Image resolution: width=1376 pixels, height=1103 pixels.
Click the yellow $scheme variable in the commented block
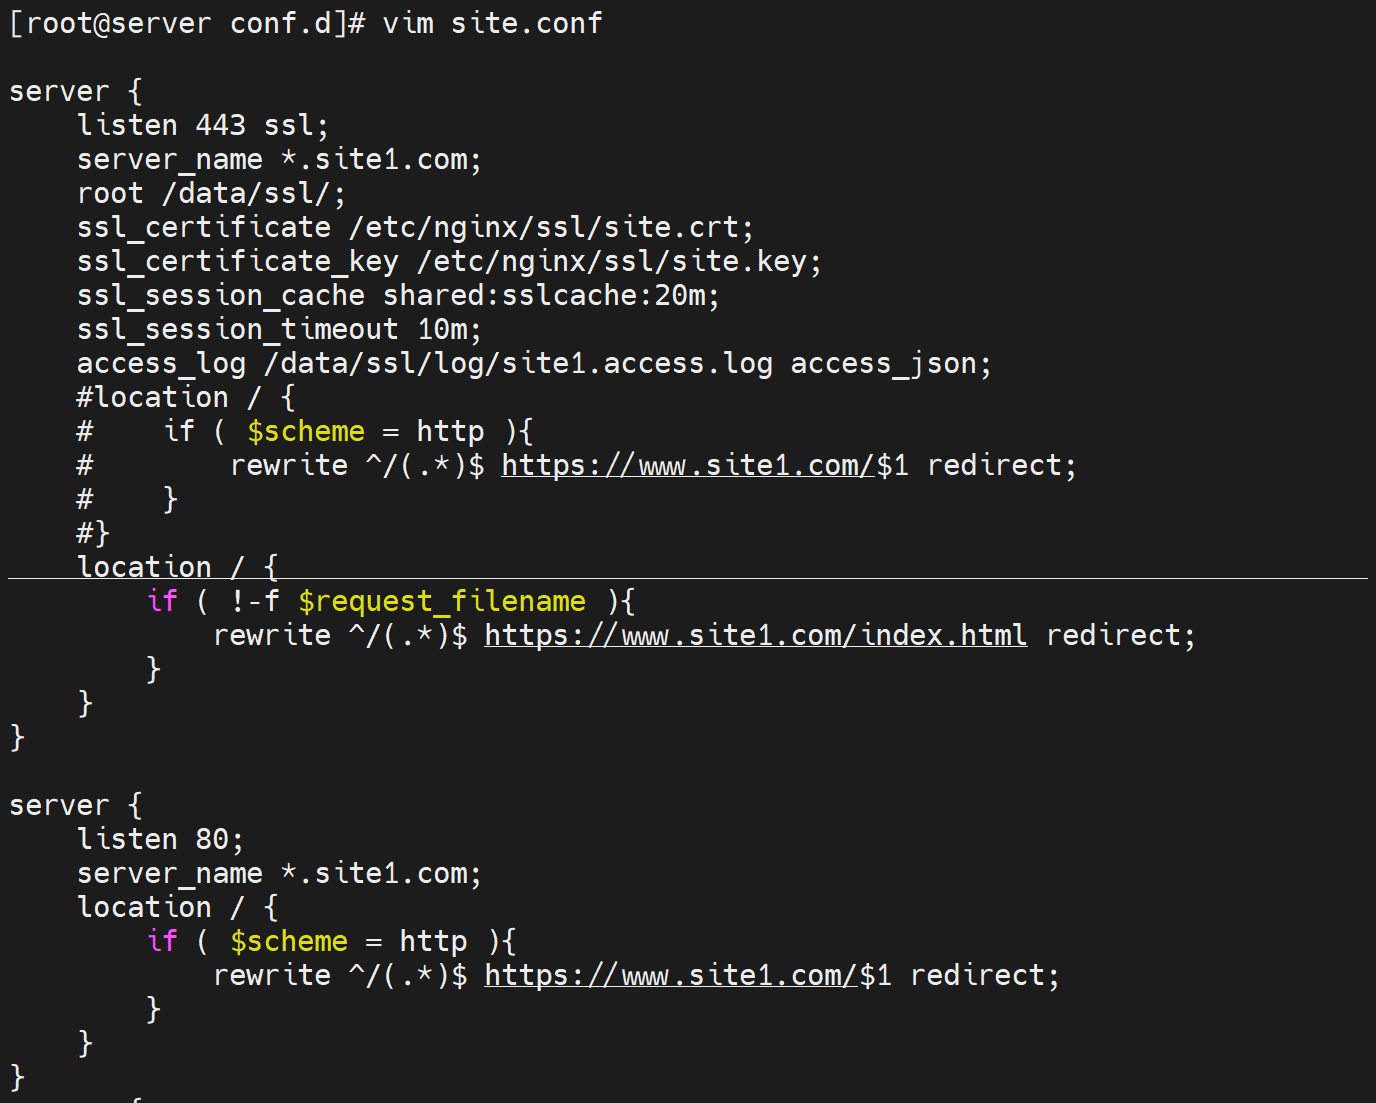[306, 432]
